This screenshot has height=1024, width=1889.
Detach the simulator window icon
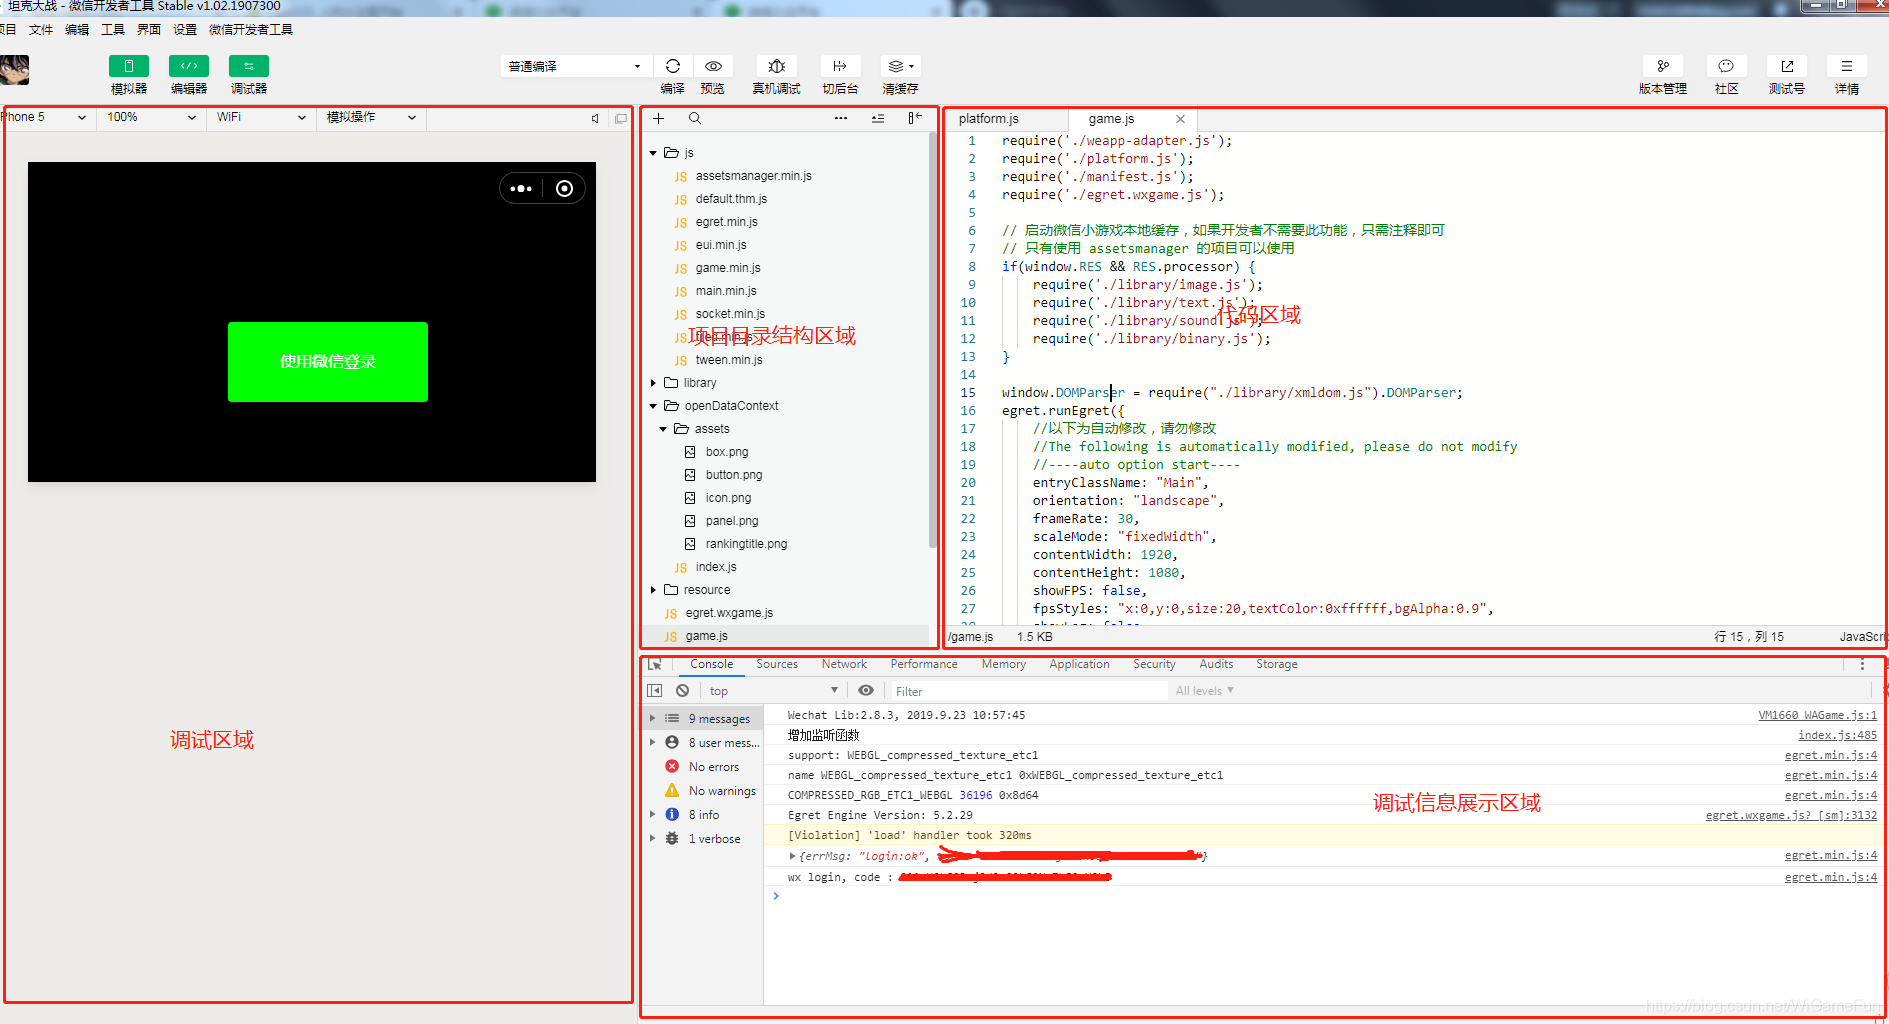[621, 118]
